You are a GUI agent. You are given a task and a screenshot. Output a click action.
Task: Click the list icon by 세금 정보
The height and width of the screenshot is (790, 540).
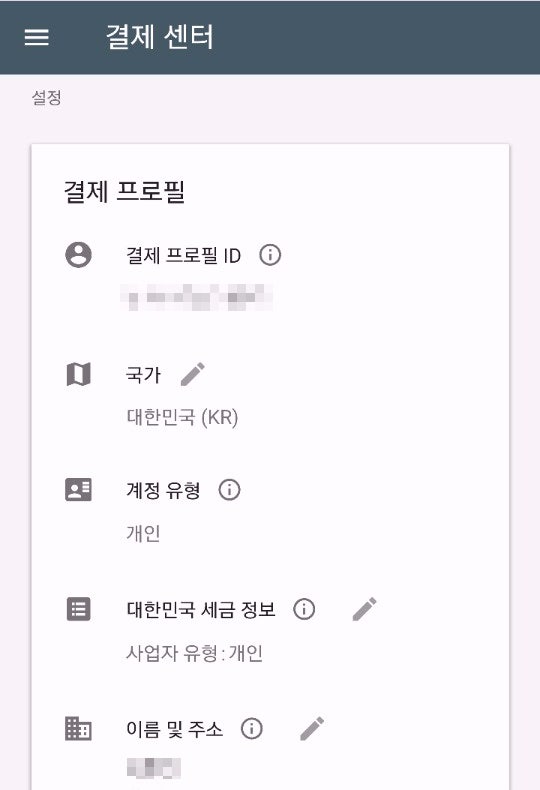click(x=79, y=609)
